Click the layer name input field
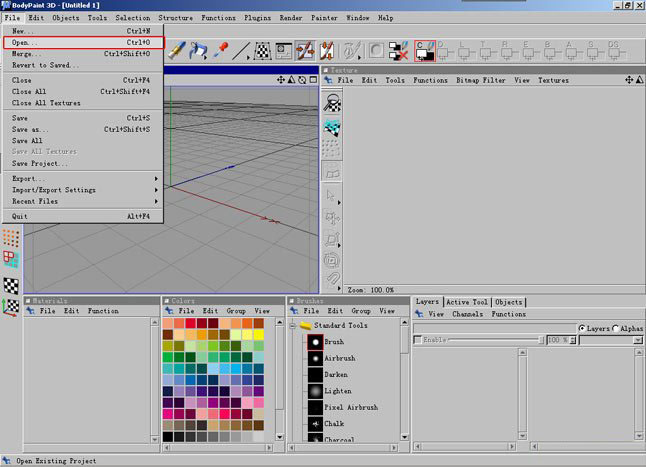 [494, 328]
